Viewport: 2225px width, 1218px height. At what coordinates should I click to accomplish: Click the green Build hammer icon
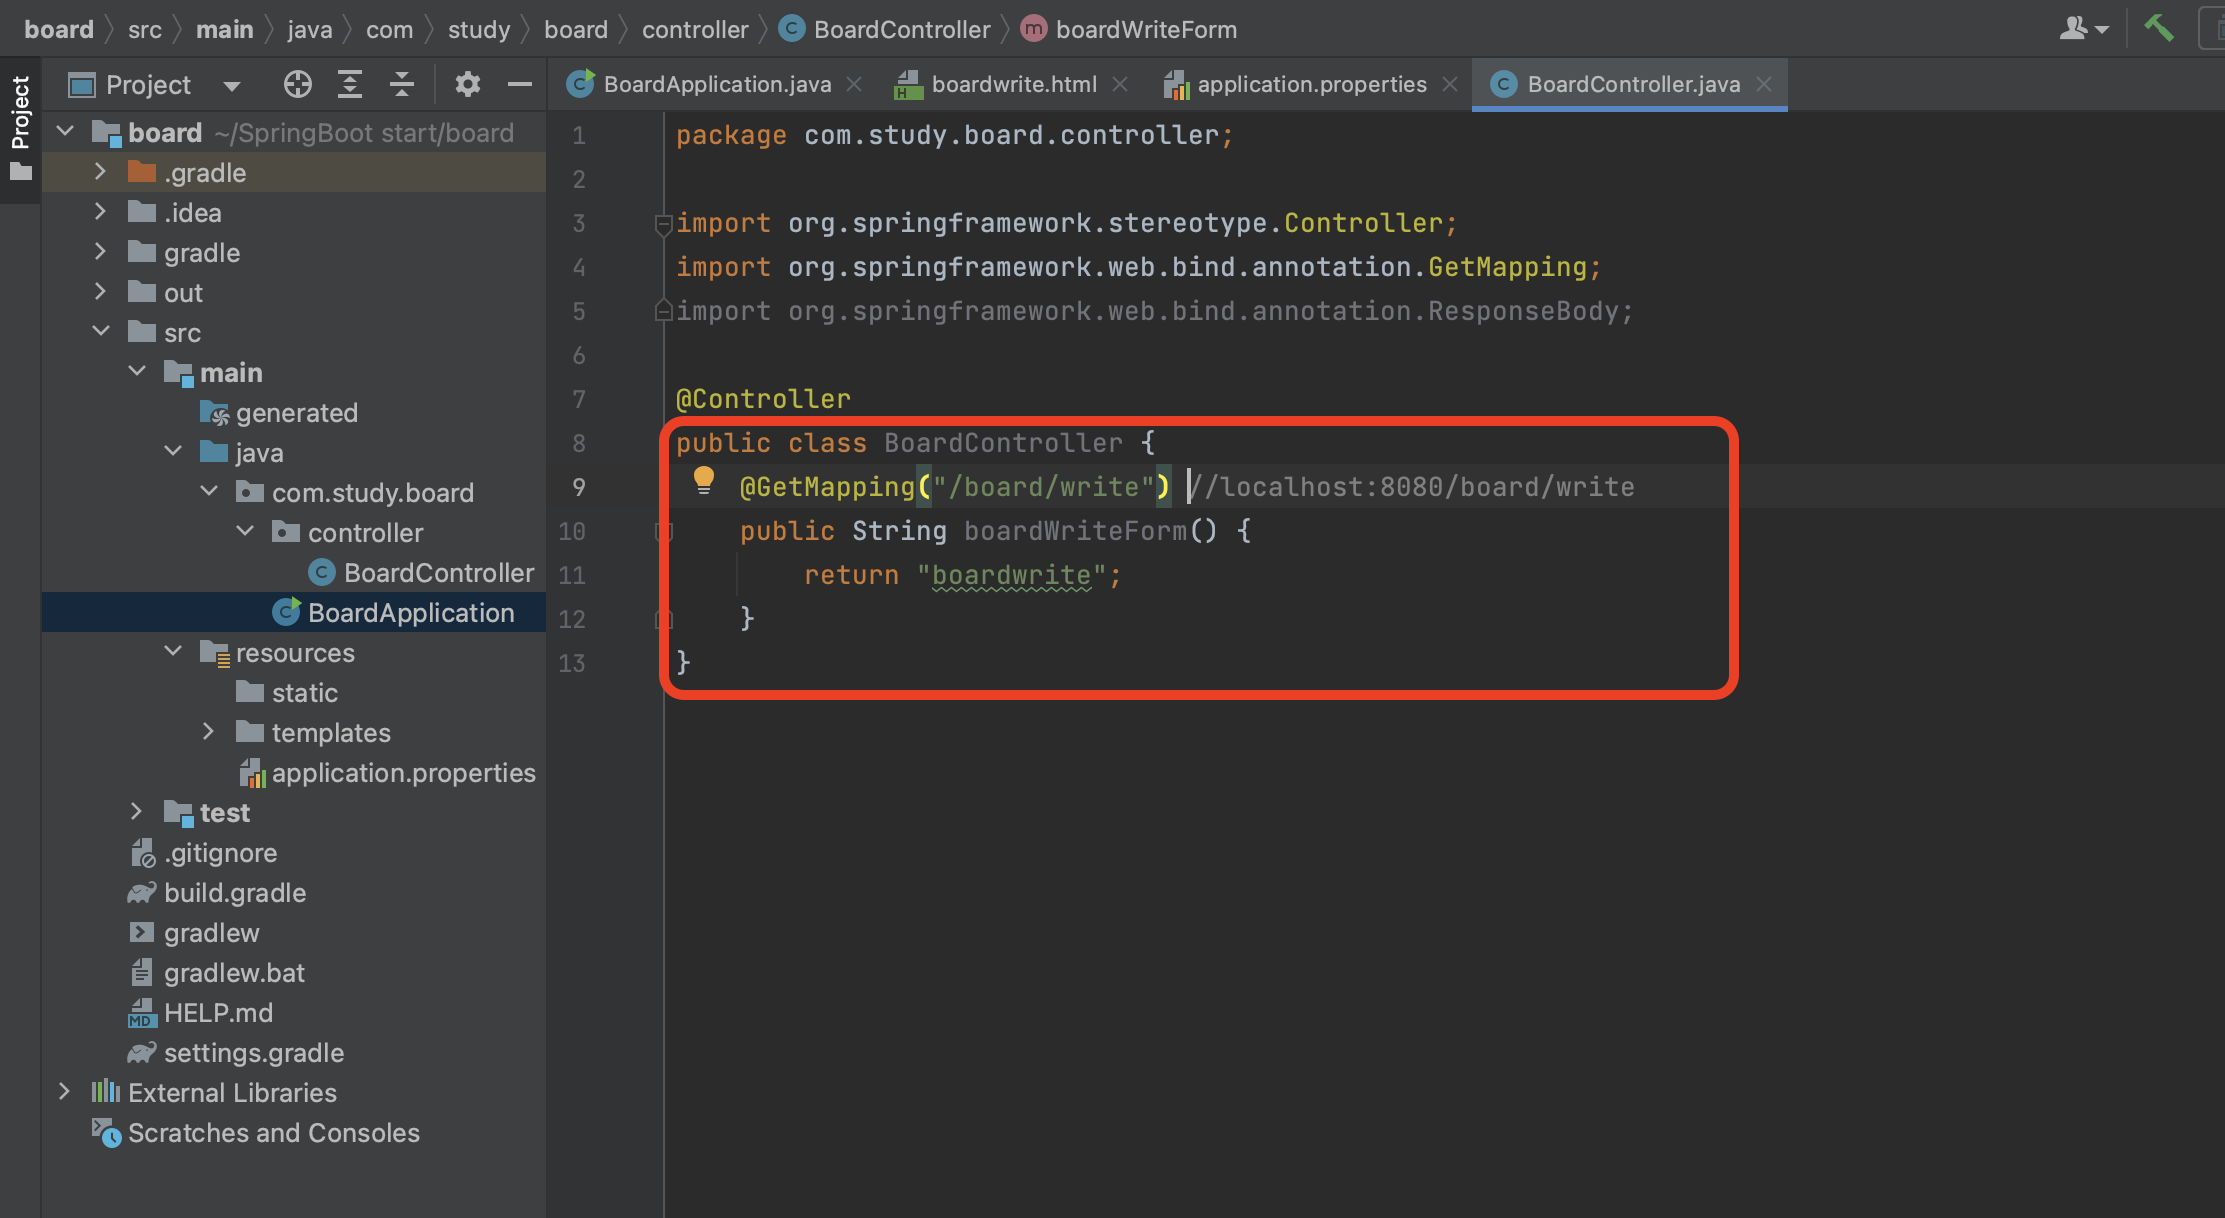2158,28
